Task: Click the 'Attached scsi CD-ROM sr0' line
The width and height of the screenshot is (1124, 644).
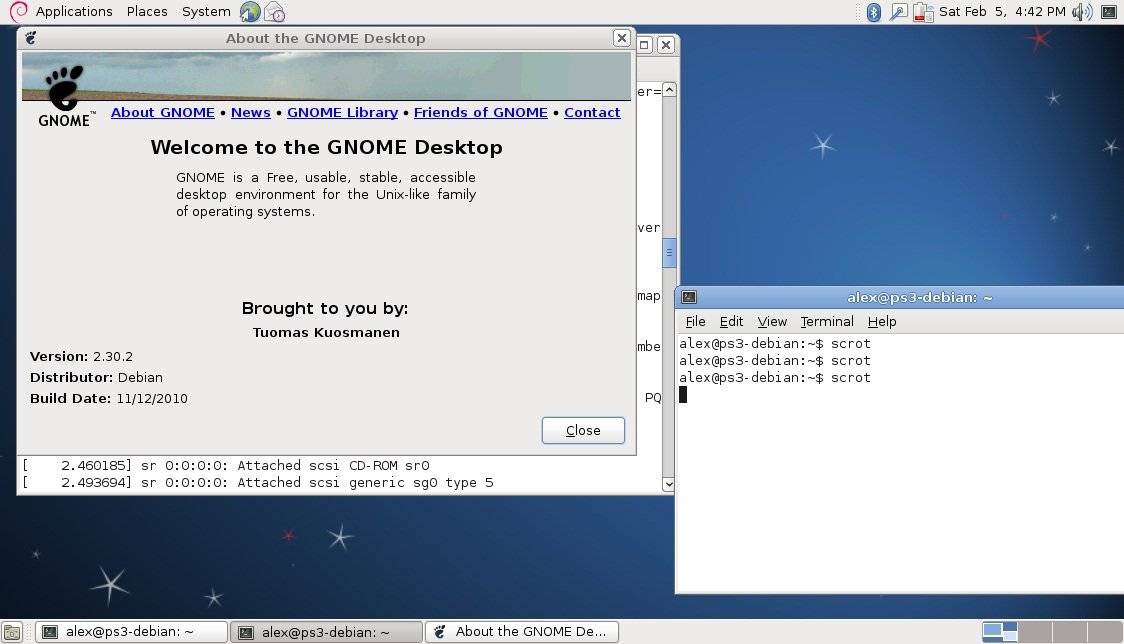Action: [226, 465]
